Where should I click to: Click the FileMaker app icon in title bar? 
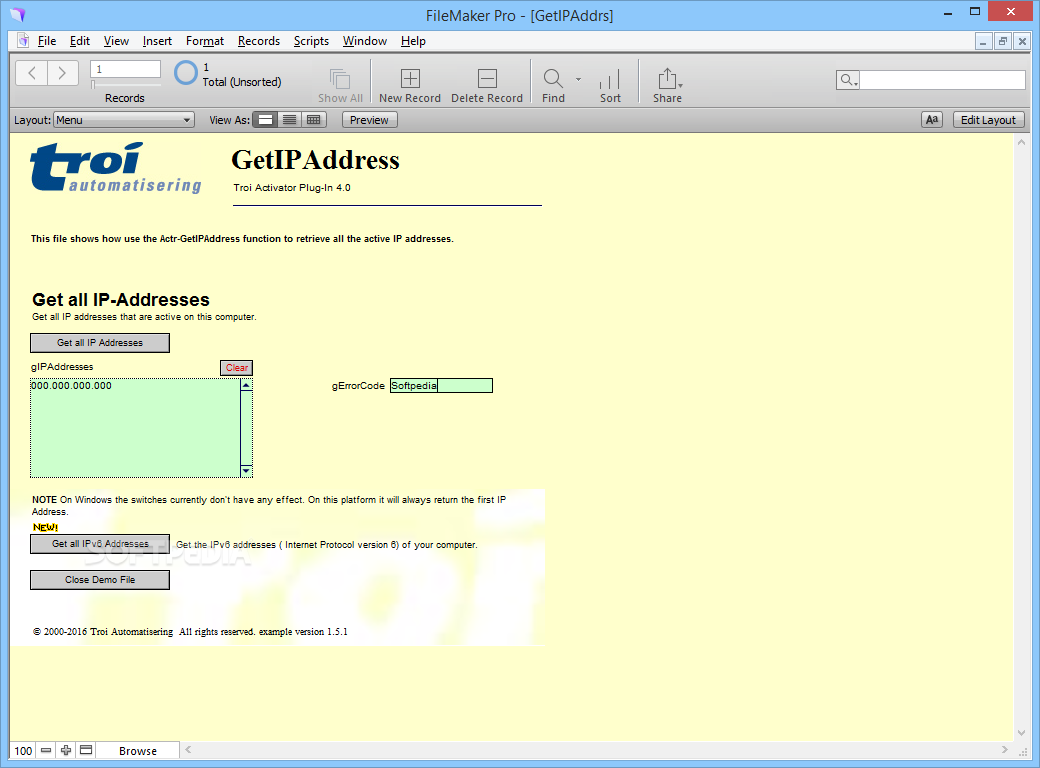(18, 15)
